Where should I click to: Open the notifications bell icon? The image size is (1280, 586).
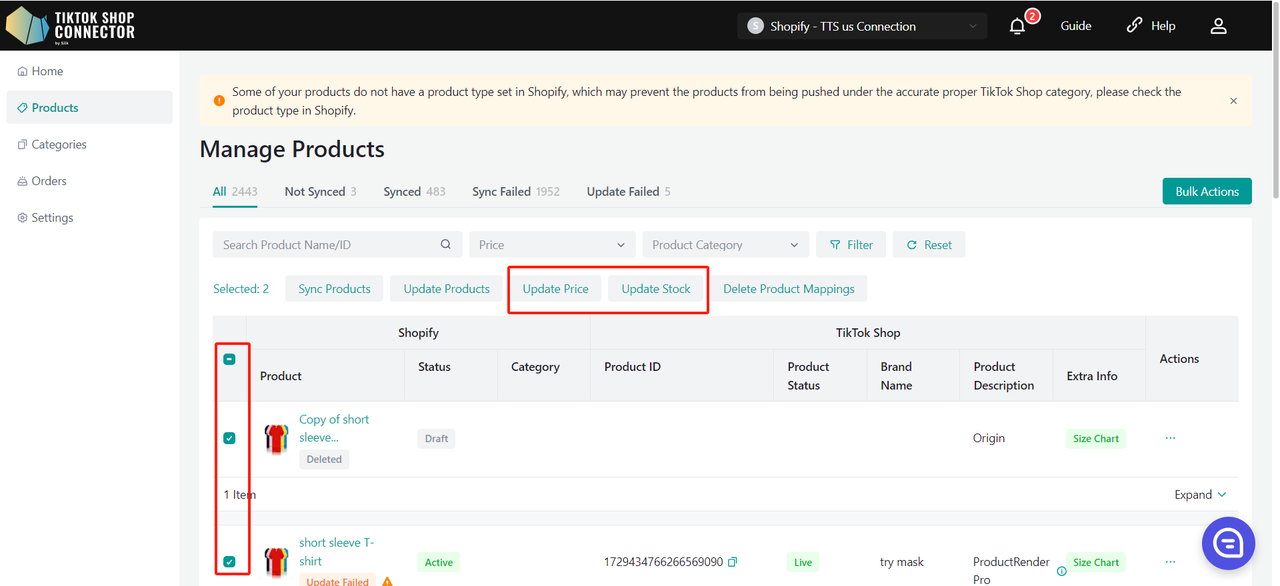(x=1017, y=27)
